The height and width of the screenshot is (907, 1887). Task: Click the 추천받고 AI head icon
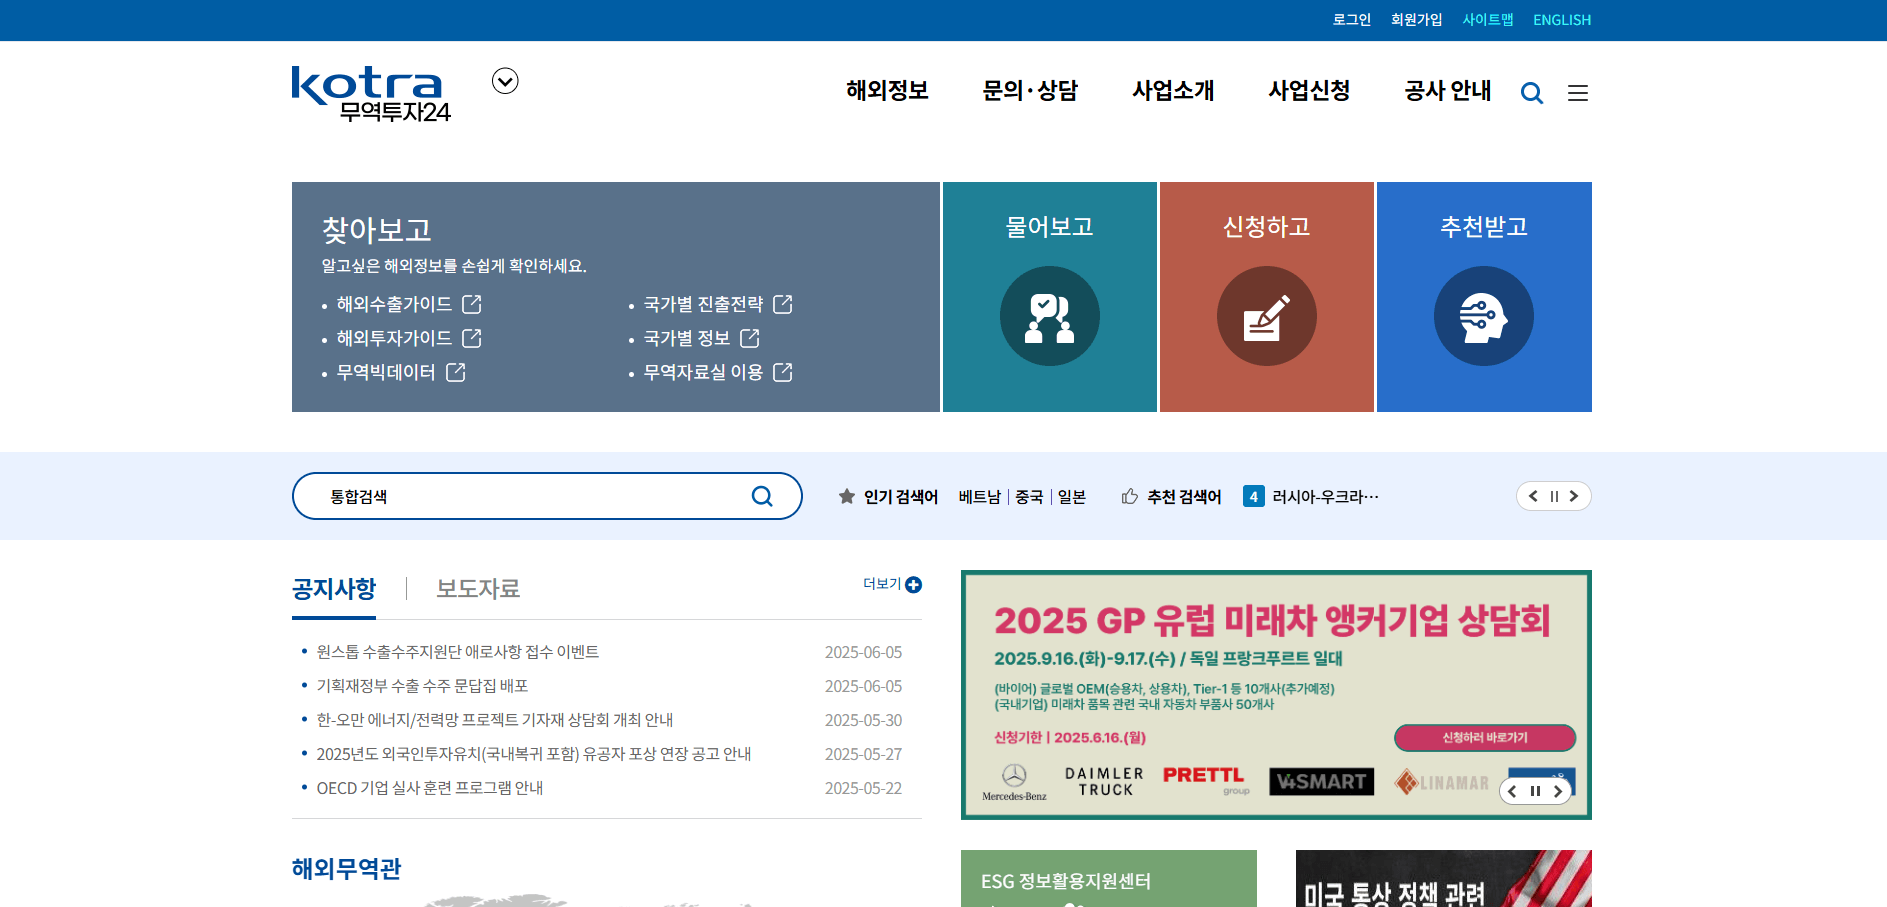click(x=1483, y=316)
